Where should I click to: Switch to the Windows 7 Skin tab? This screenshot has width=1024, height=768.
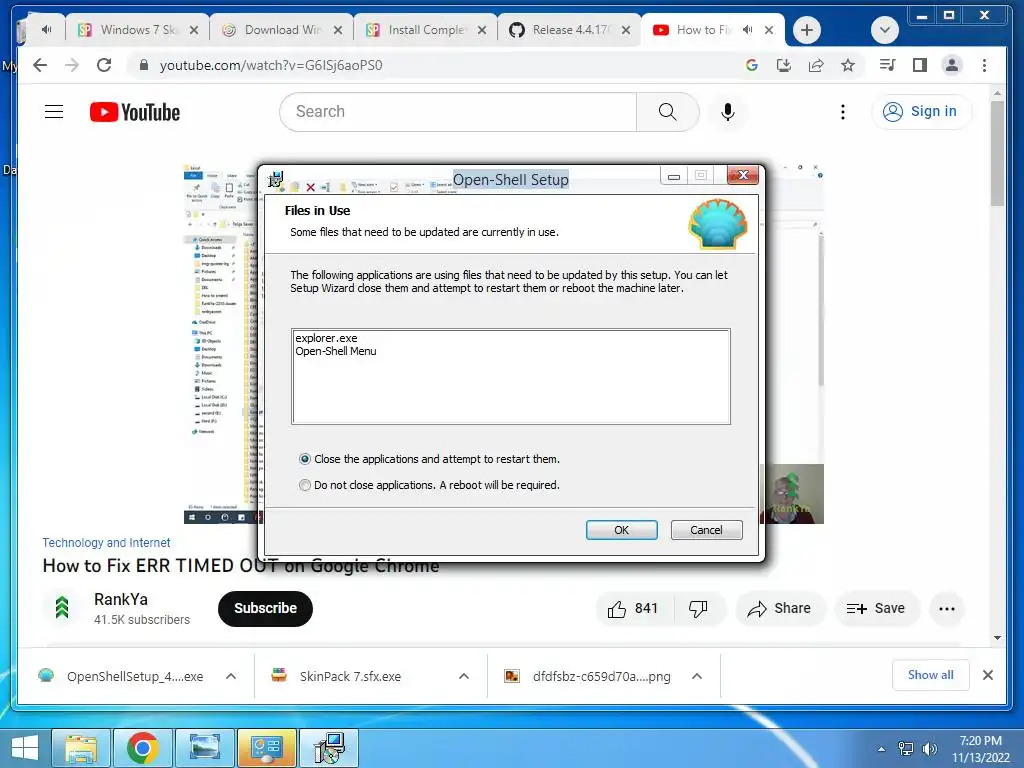(x=137, y=30)
